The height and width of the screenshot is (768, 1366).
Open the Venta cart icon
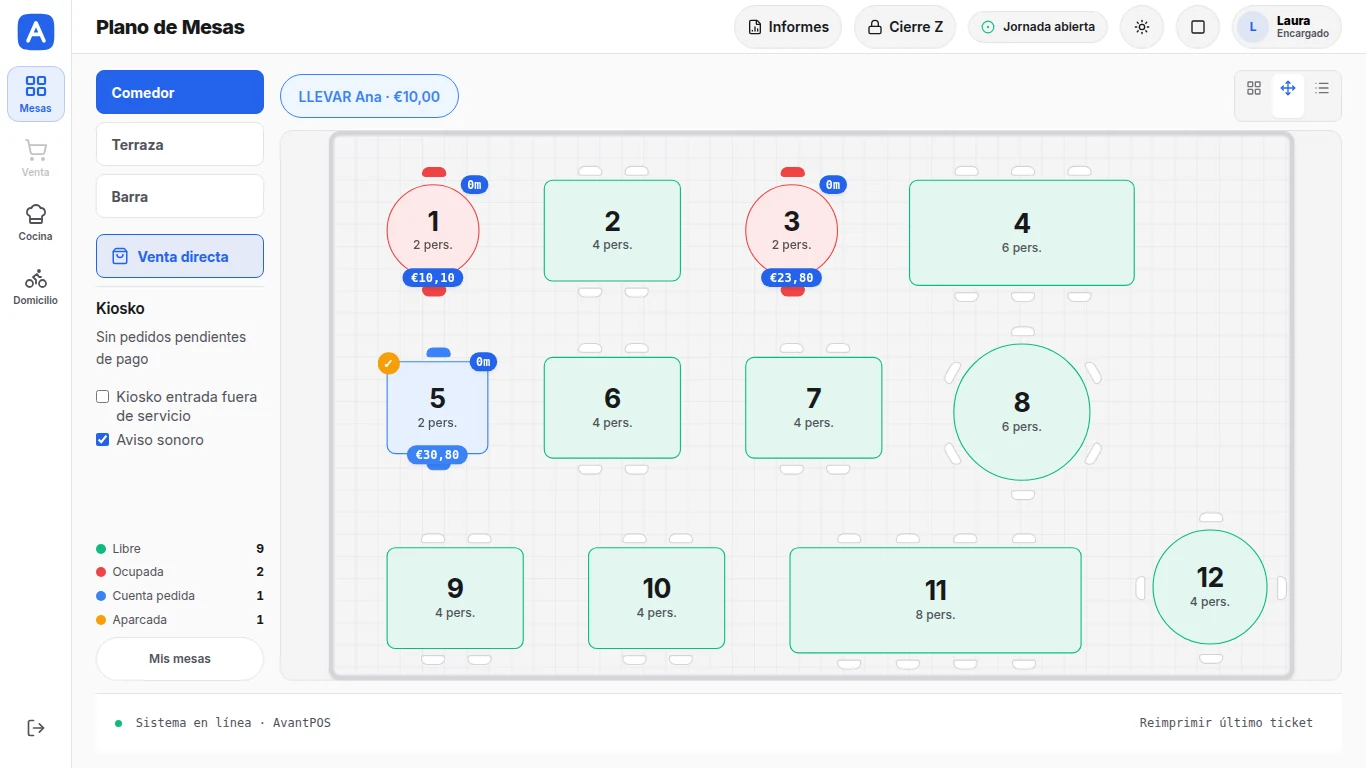pyautogui.click(x=36, y=158)
